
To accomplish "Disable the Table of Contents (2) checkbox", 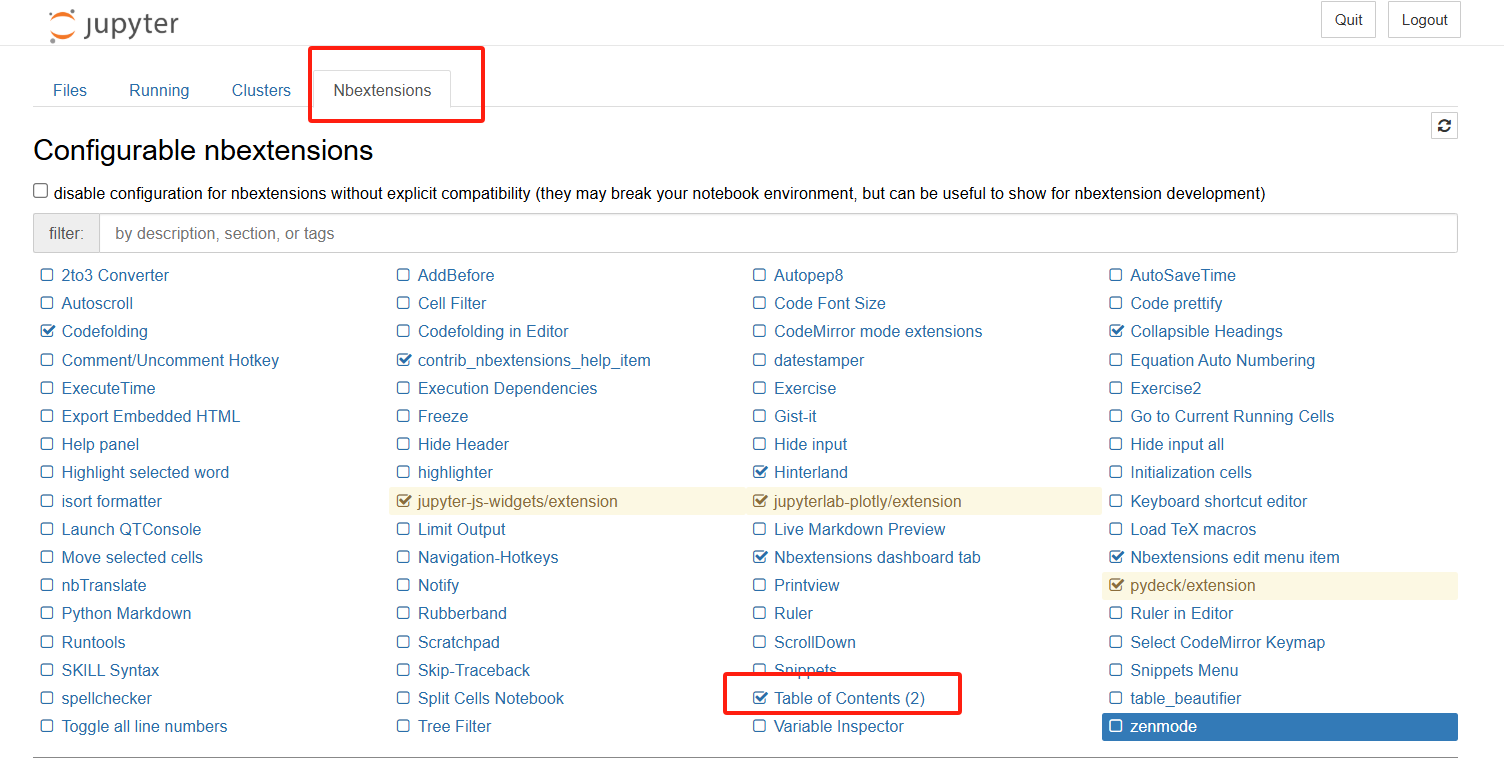I will 760,698.
